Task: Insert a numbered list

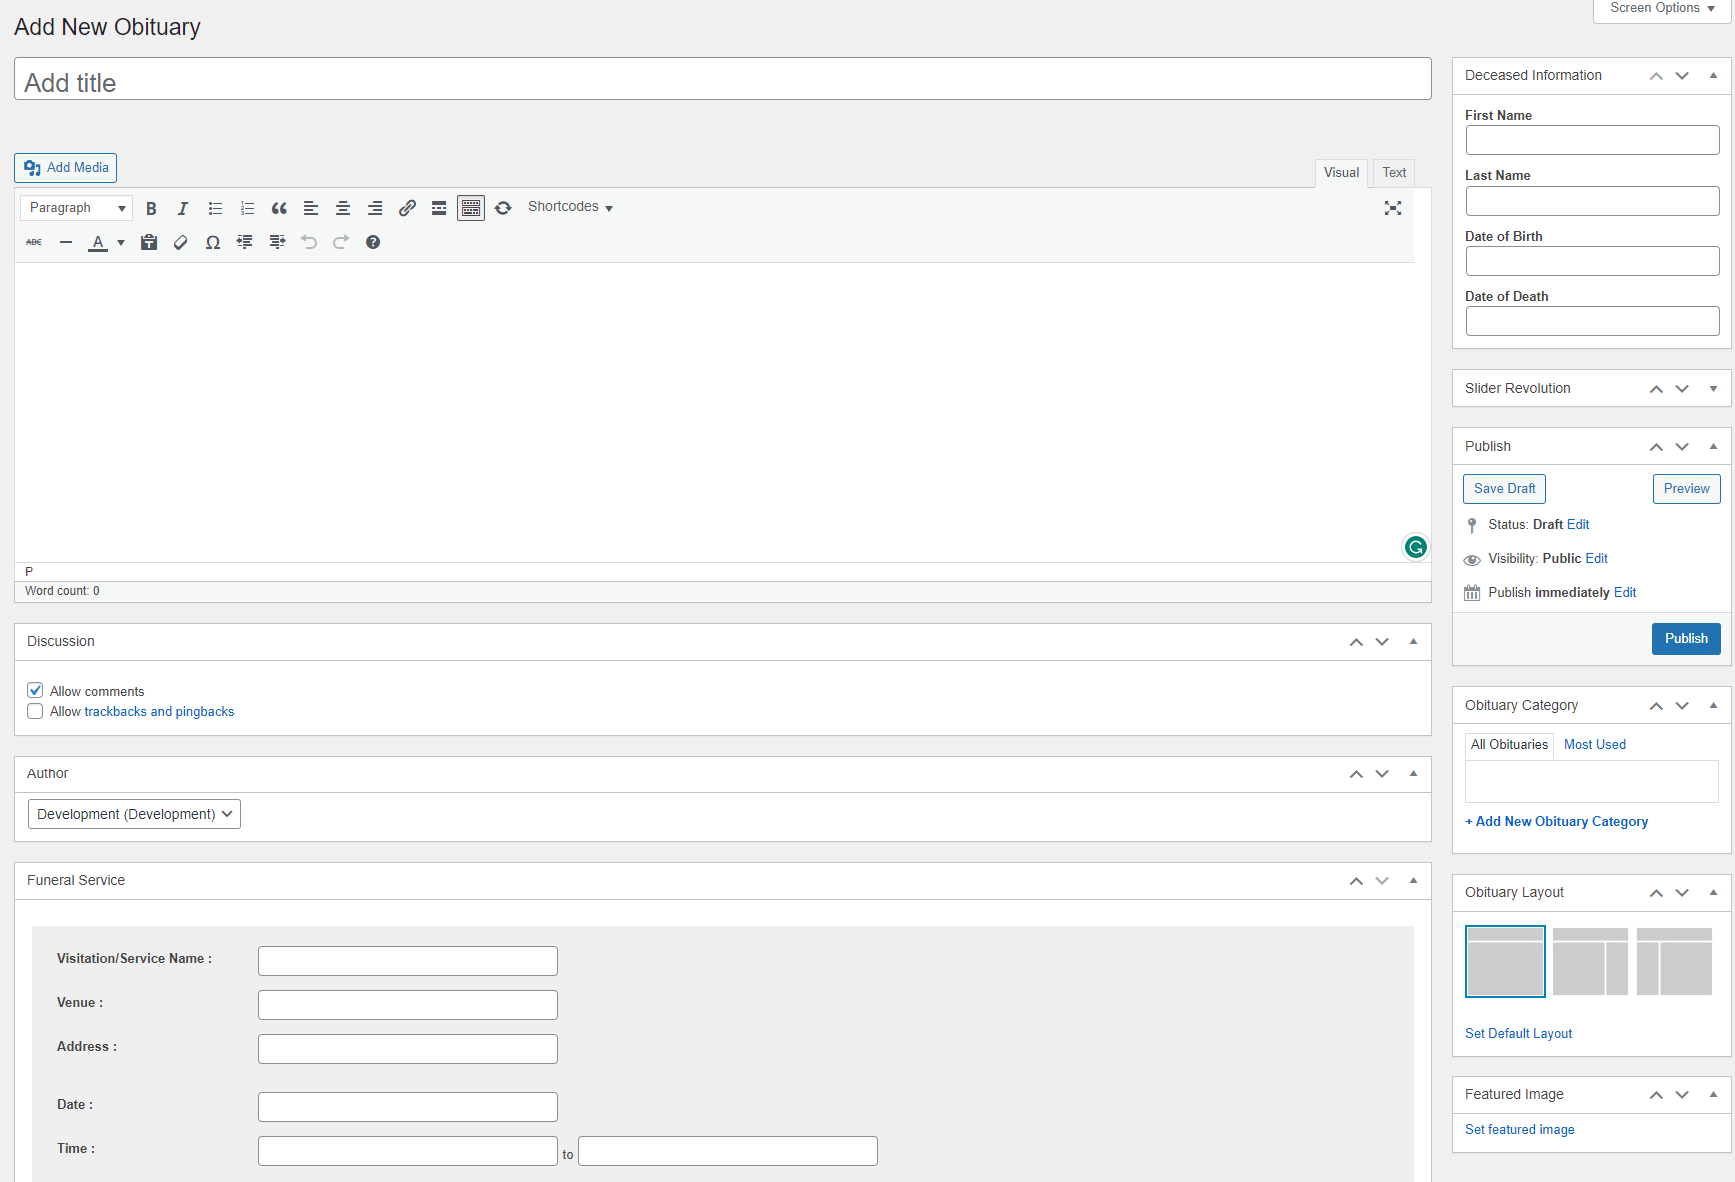Action: (247, 208)
